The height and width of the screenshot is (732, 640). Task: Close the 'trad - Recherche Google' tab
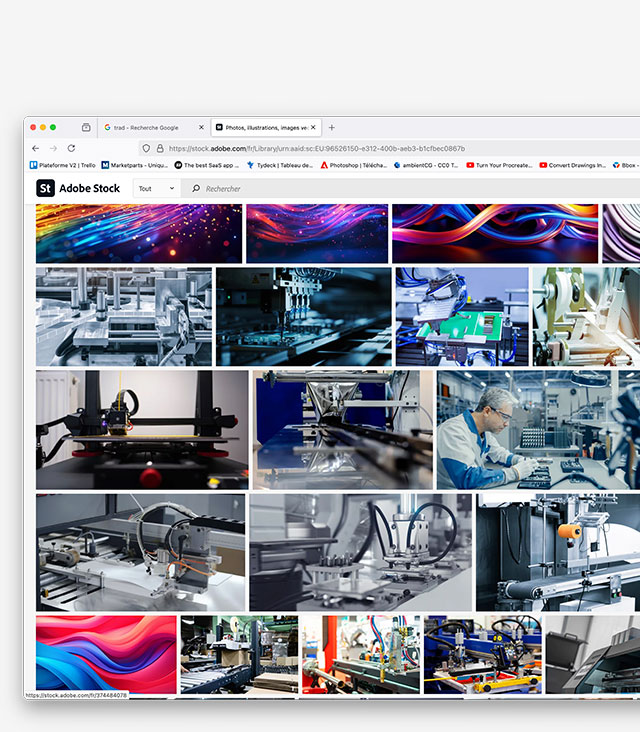coord(201,127)
